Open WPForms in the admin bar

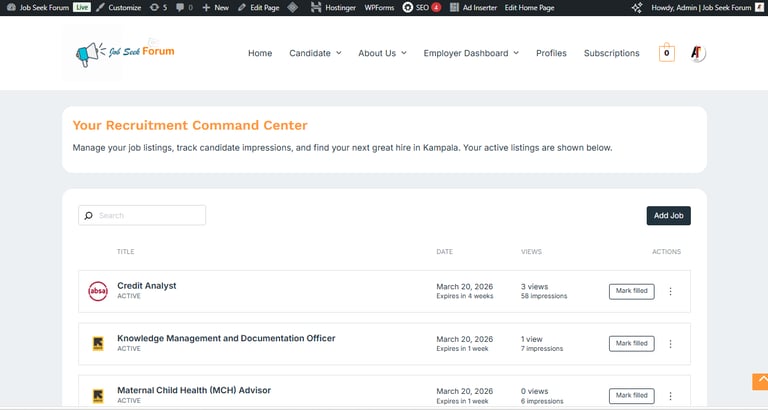(x=379, y=7)
